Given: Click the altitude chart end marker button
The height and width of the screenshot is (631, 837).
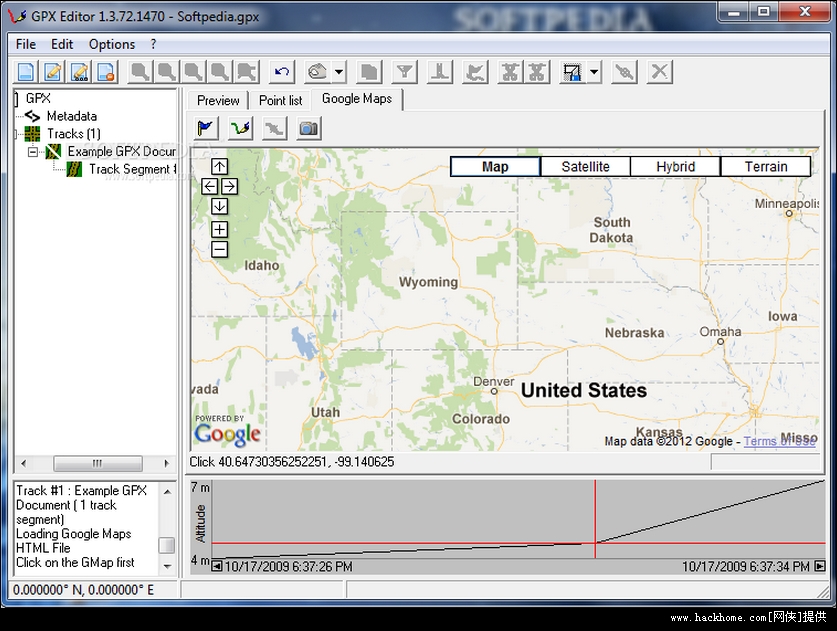Looking at the screenshot, I should (x=820, y=566).
